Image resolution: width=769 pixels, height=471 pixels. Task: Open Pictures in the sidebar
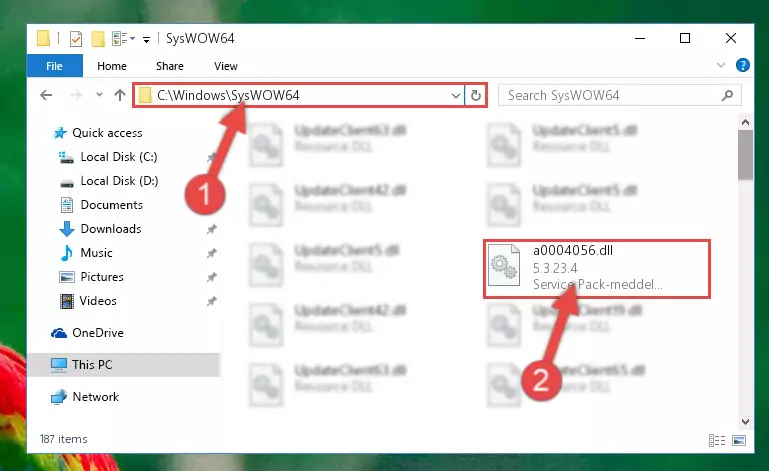[102, 277]
